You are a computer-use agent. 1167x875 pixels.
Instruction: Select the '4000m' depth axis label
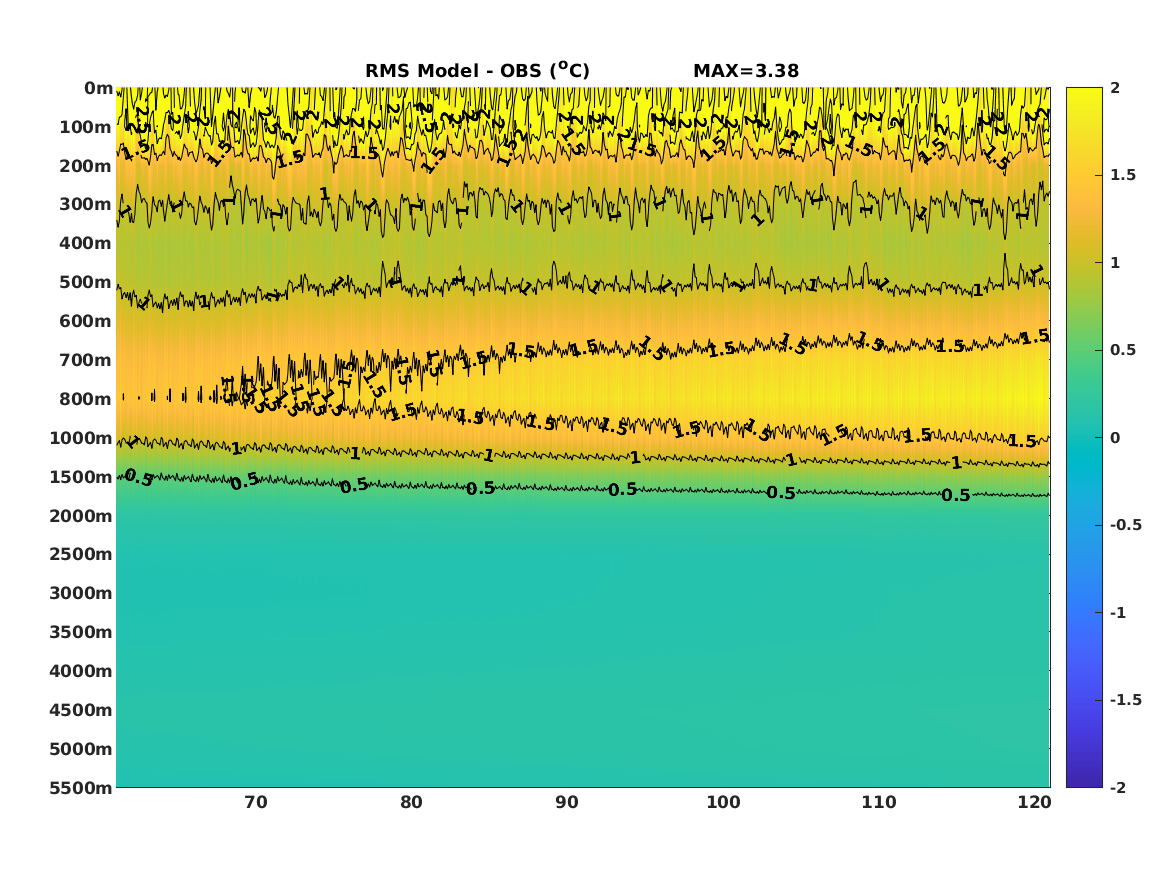[81, 671]
